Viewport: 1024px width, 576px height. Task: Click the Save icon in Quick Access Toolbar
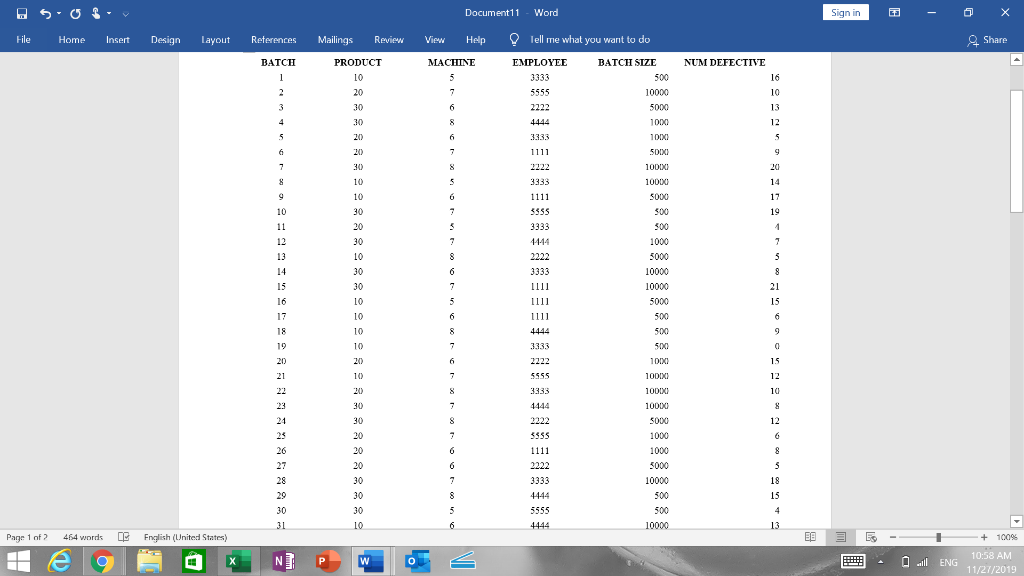point(22,13)
